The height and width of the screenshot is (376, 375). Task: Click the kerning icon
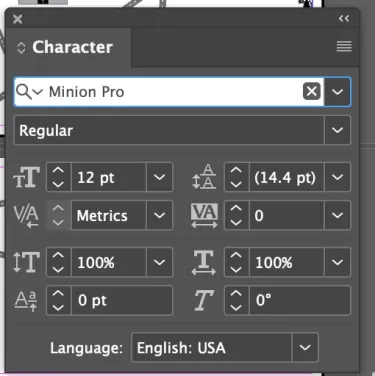coord(26,216)
